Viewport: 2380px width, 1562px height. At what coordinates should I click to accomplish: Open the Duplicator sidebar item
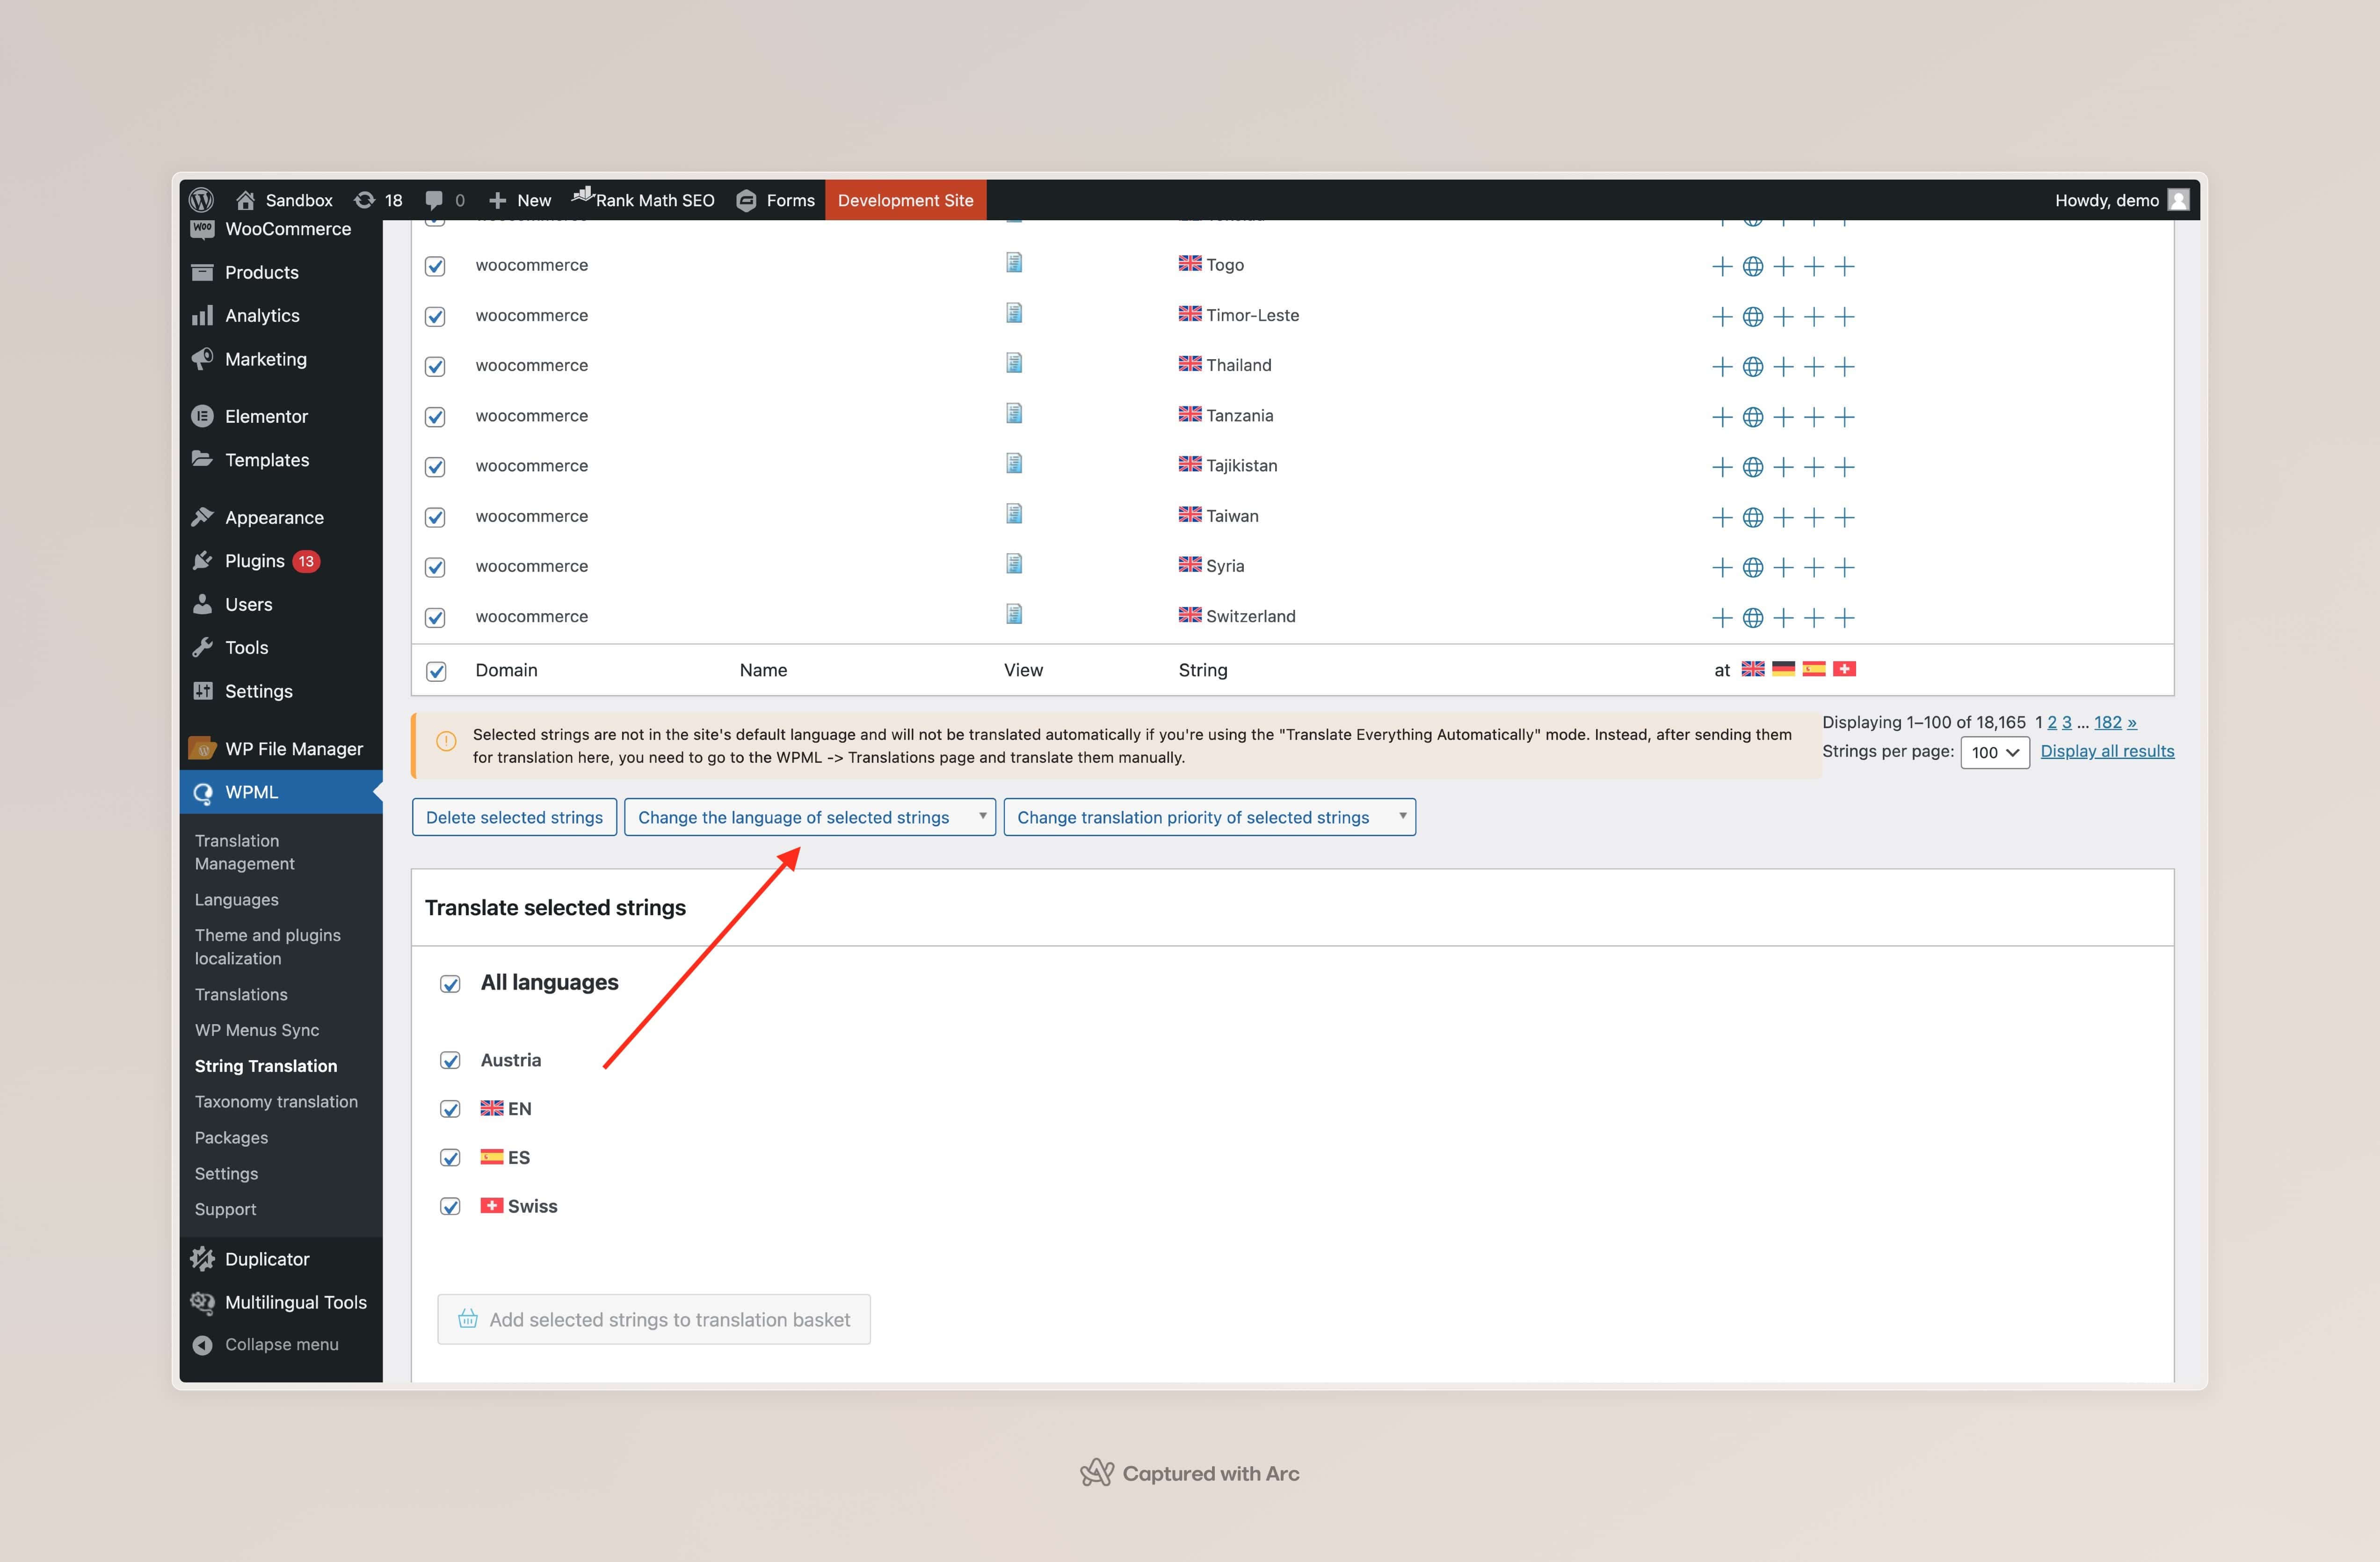click(281, 1259)
